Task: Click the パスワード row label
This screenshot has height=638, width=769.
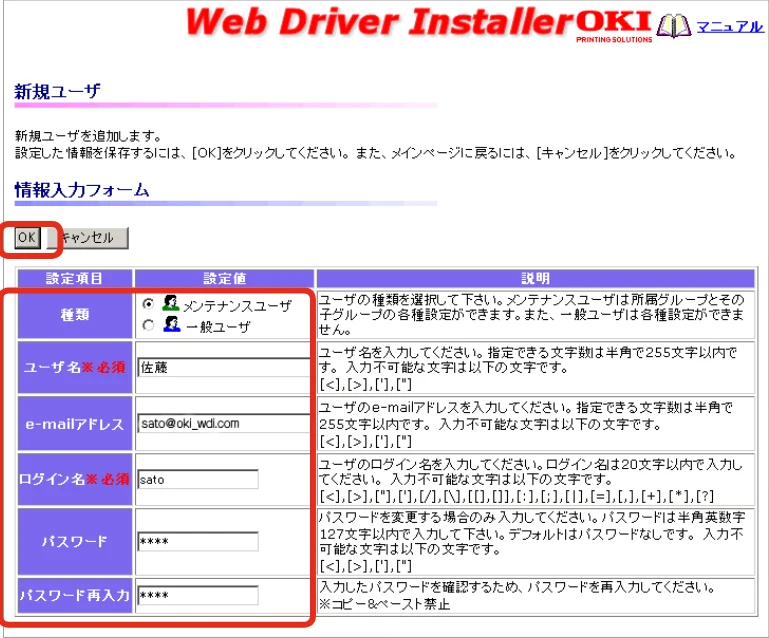Action: (x=75, y=541)
